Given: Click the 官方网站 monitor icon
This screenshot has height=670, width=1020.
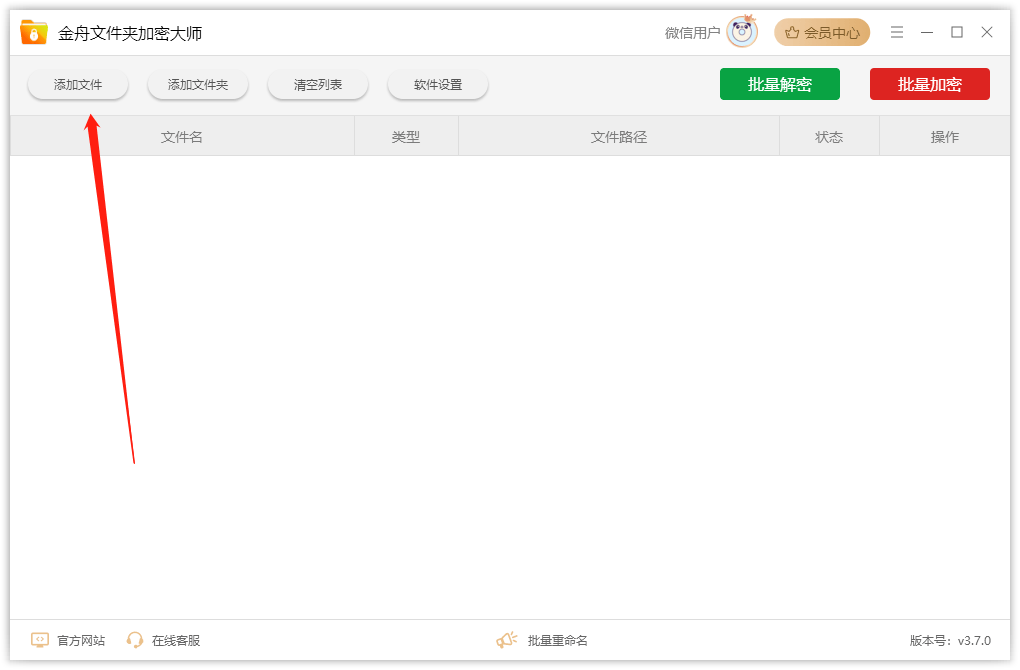Looking at the screenshot, I should pos(40,640).
